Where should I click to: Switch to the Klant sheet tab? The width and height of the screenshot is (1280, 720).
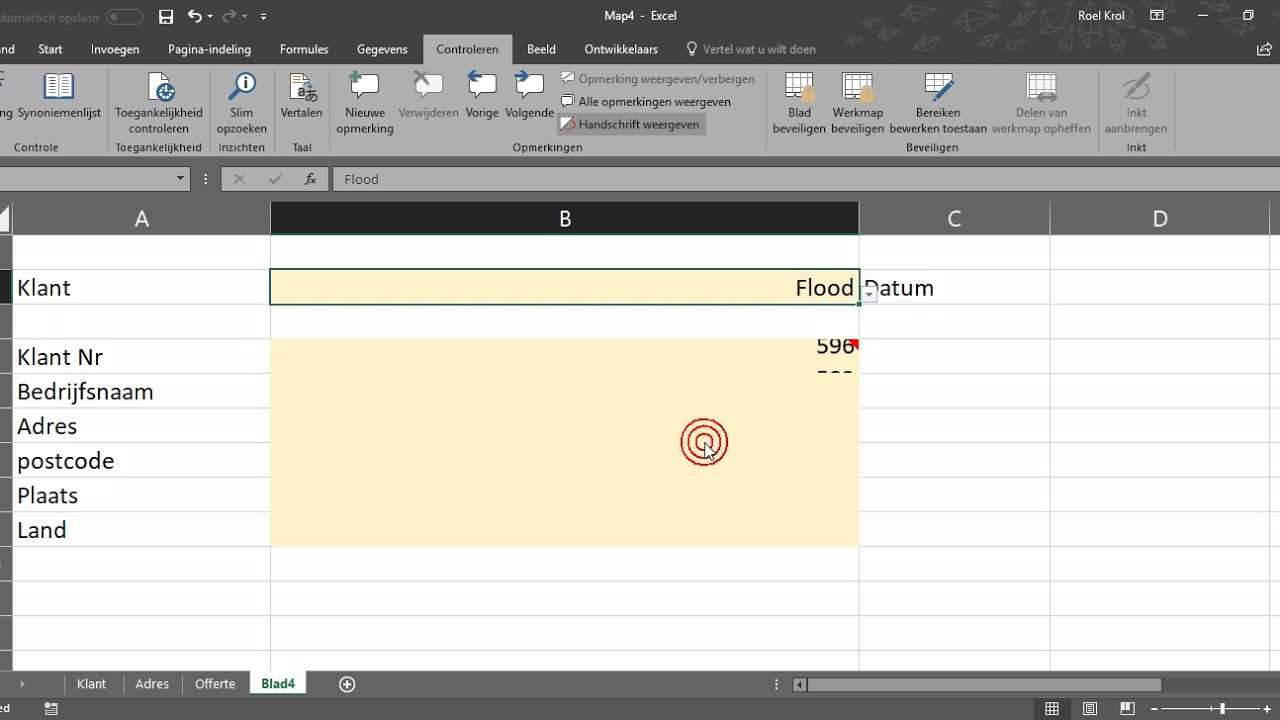click(x=91, y=684)
